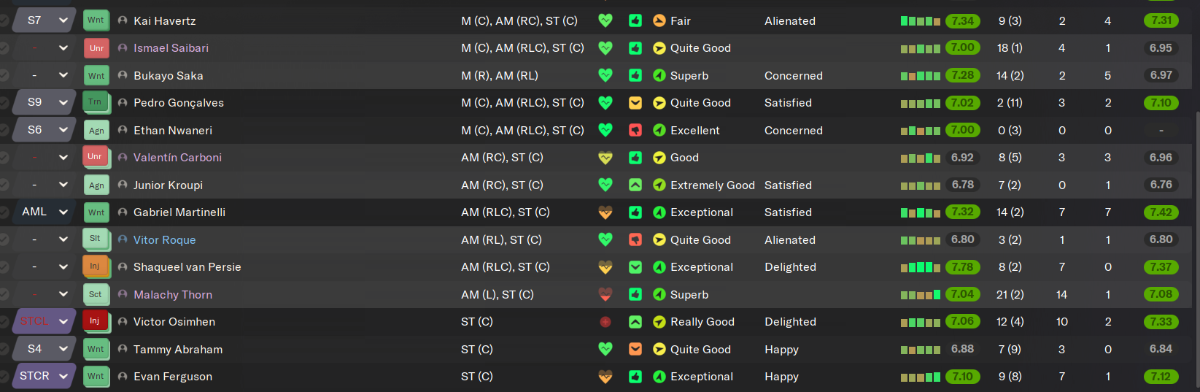This screenshot has width=1200, height=392.
Task: Click Kai Havertz's heart condition icon
Action: (605, 20)
